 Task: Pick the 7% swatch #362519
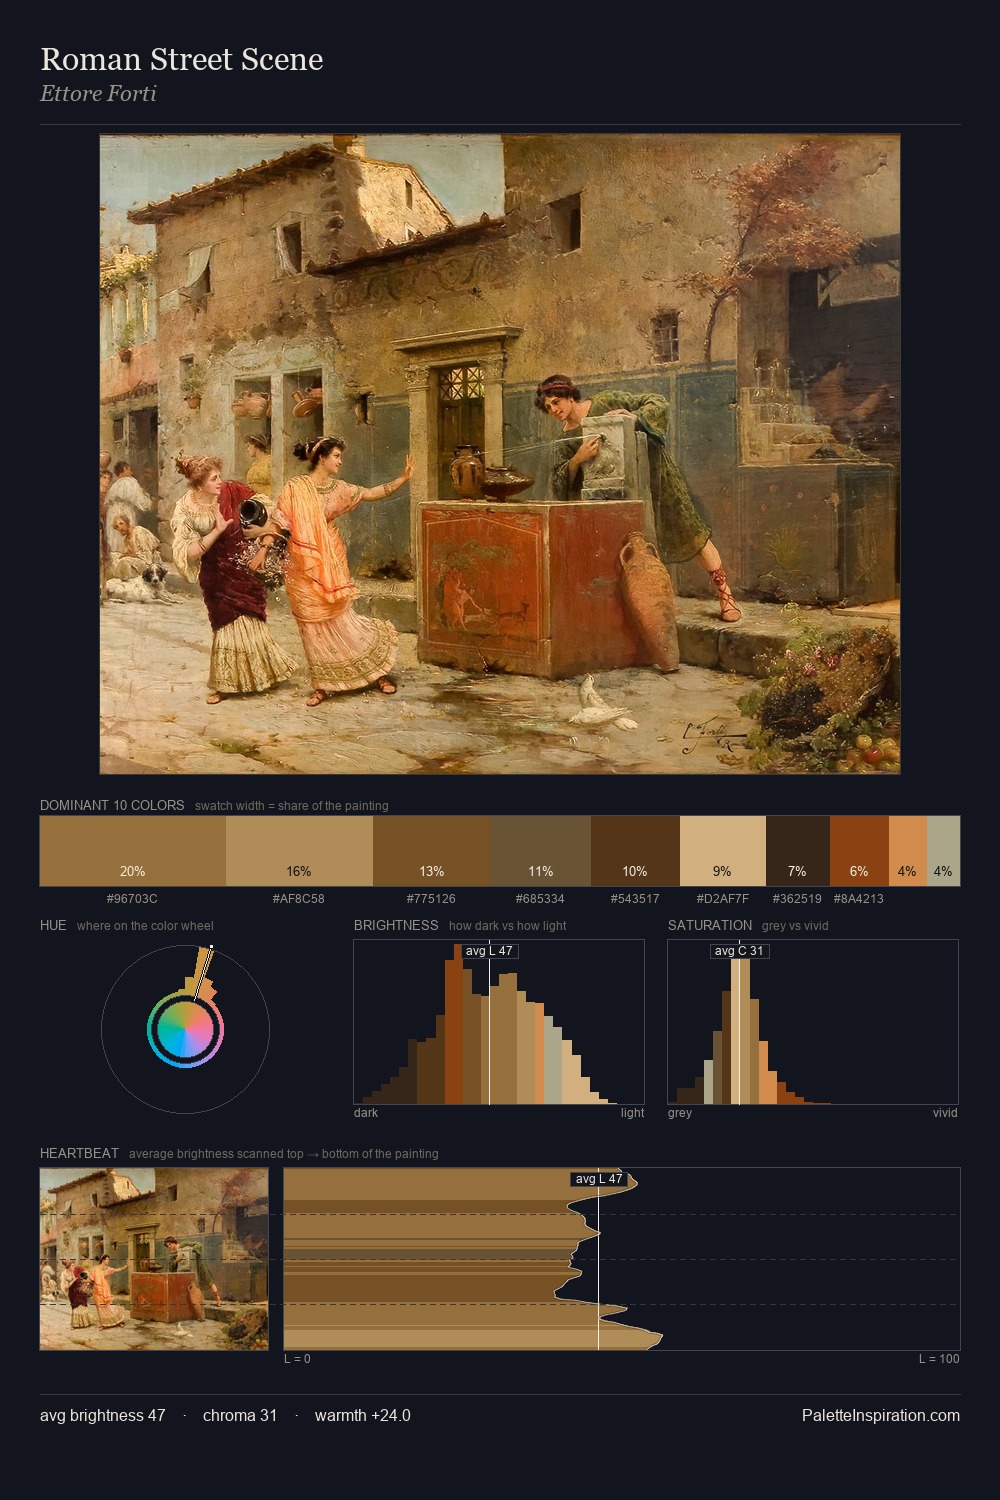(x=797, y=851)
